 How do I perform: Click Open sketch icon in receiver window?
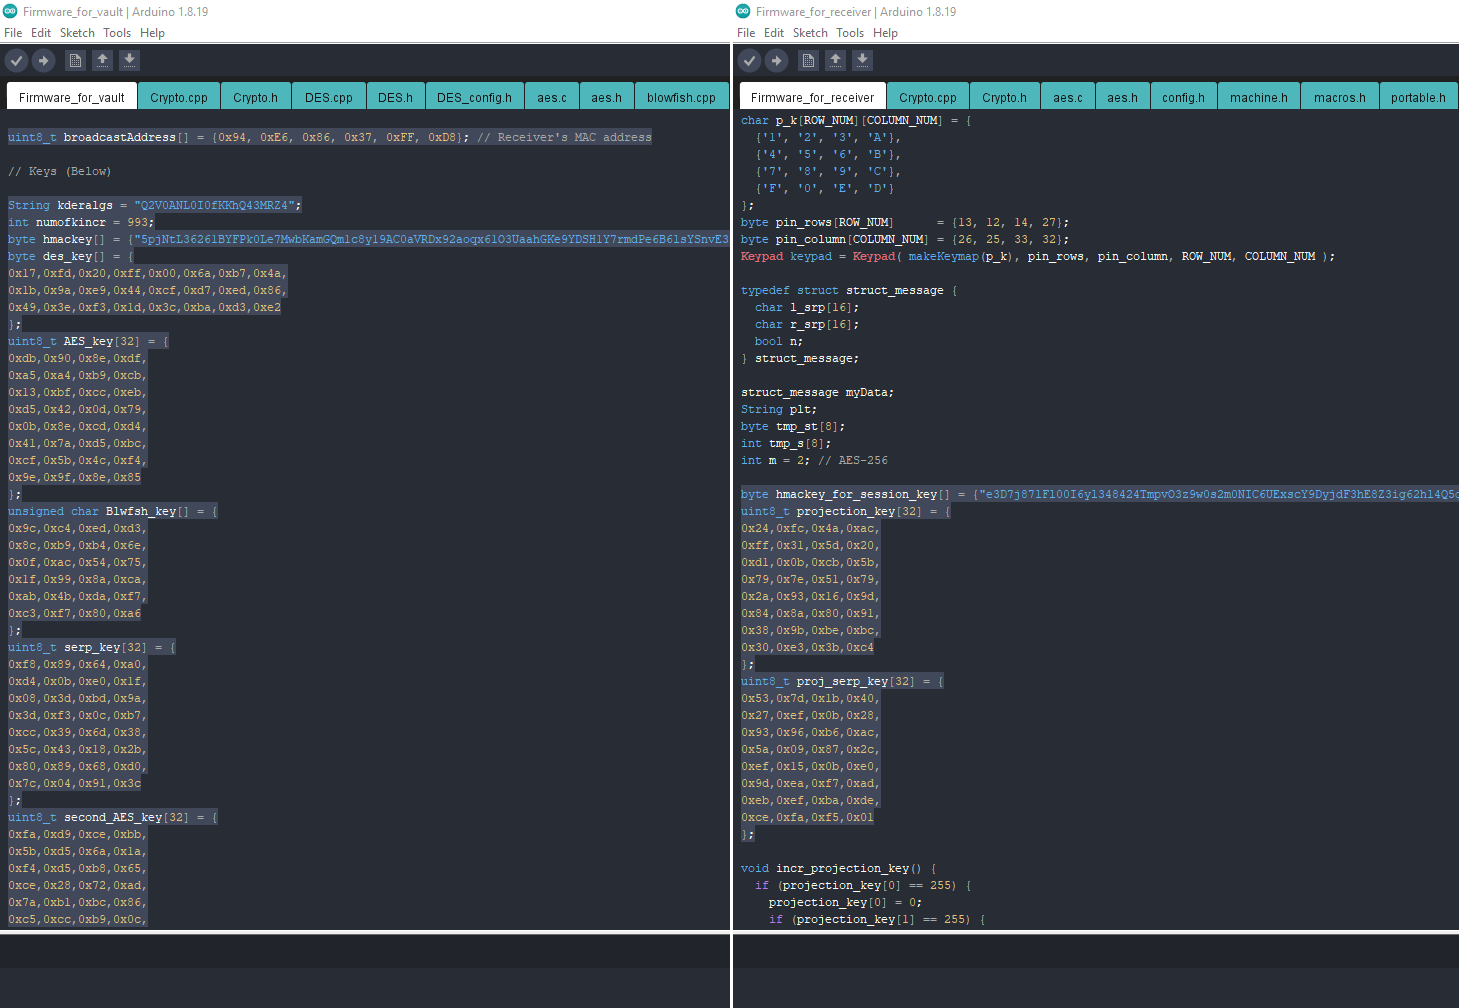point(835,60)
